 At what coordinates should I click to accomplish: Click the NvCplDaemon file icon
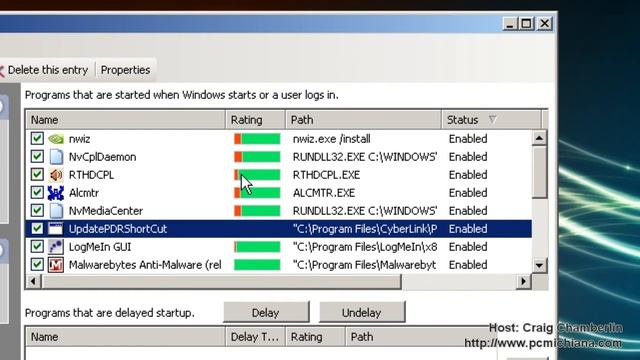56,157
